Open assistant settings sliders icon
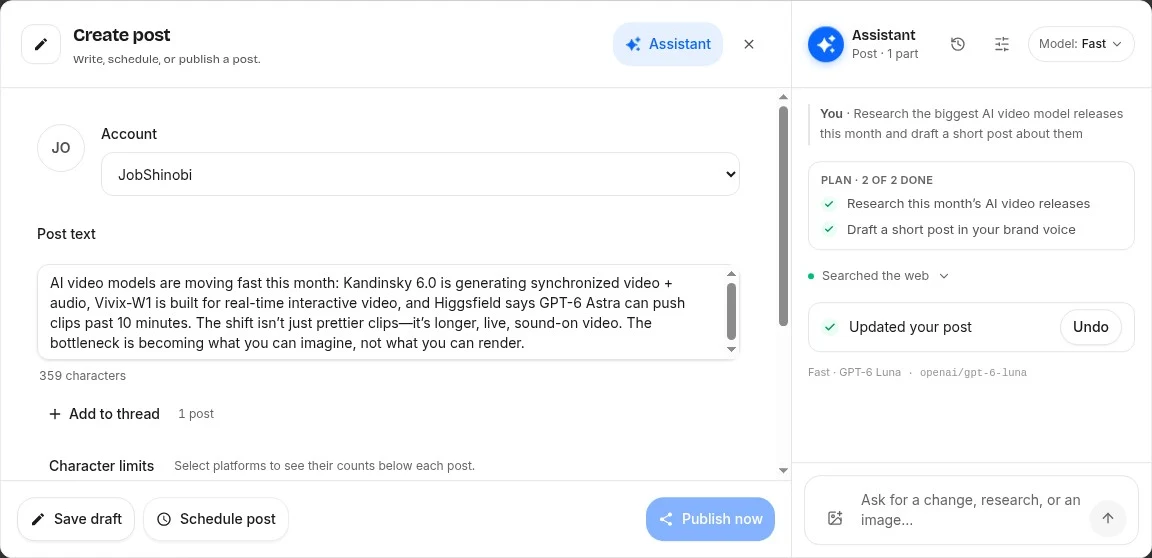1152x558 pixels. coord(1002,44)
